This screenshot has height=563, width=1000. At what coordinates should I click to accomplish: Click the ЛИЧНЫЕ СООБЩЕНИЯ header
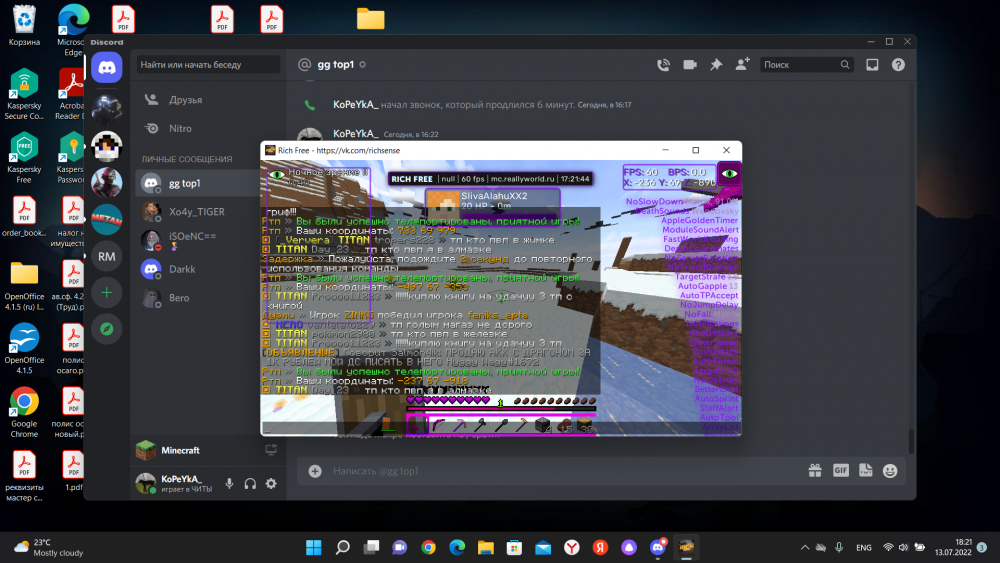tap(187, 159)
